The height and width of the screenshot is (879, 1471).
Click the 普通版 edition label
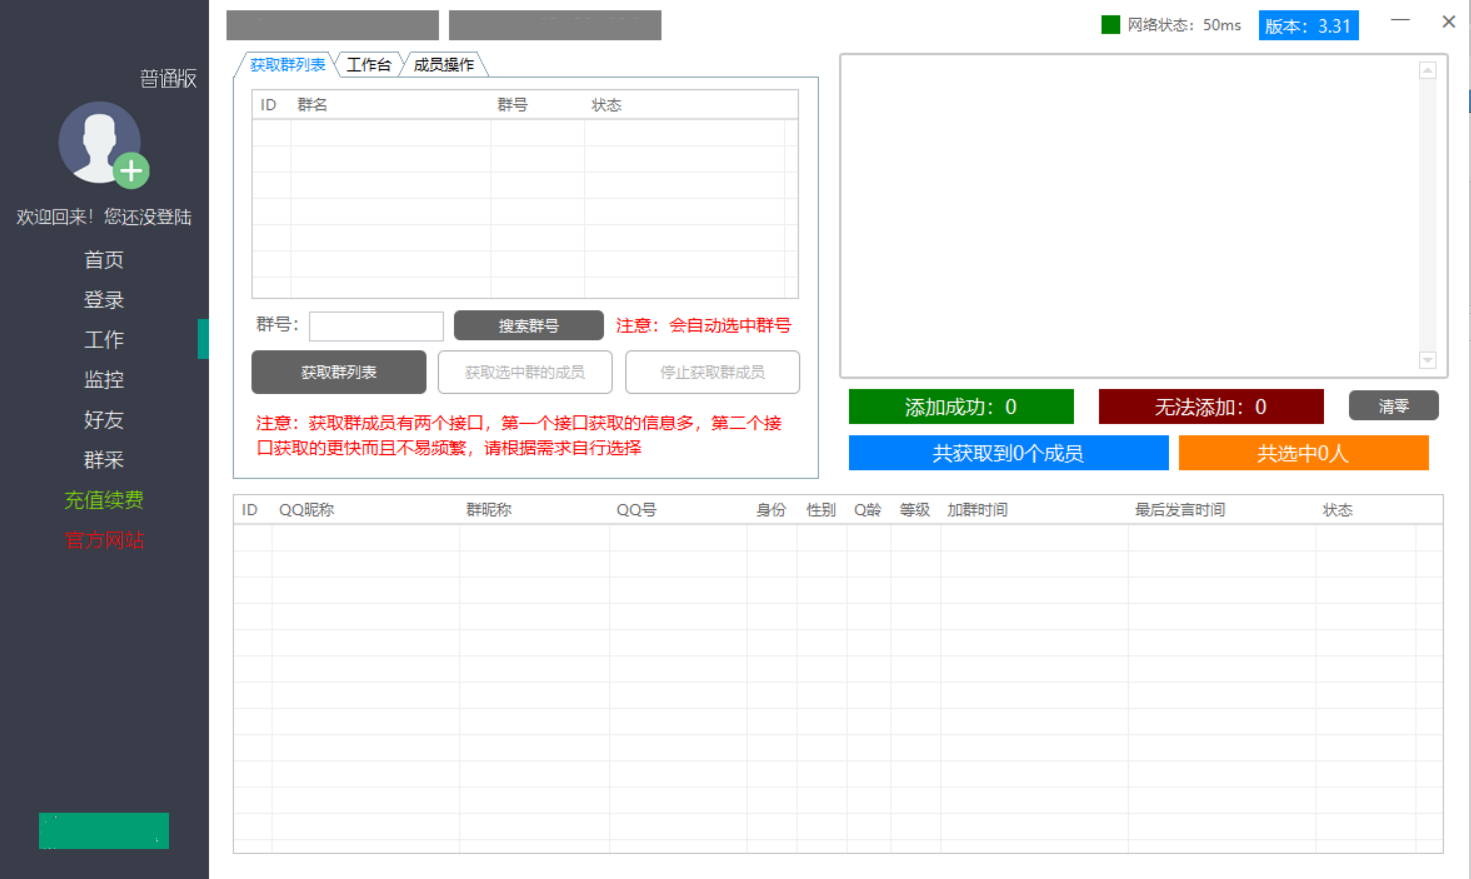(x=168, y=79)
